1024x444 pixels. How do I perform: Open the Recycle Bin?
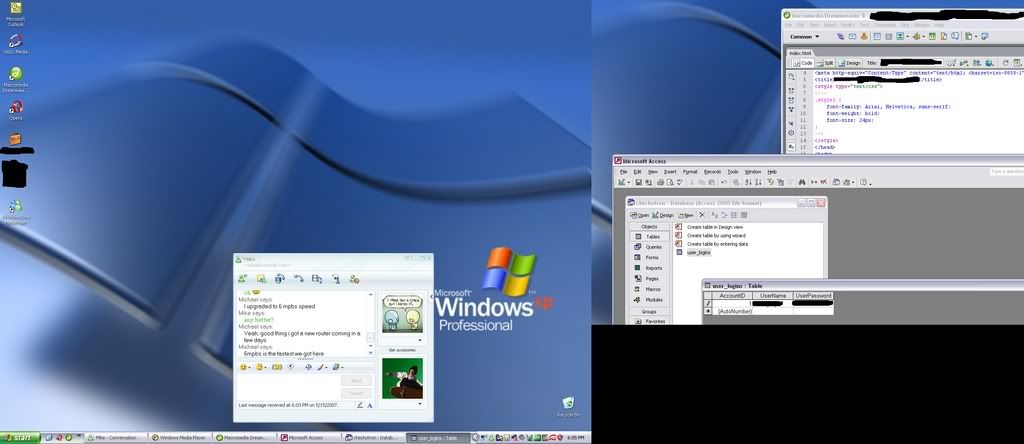coord(568,406)
